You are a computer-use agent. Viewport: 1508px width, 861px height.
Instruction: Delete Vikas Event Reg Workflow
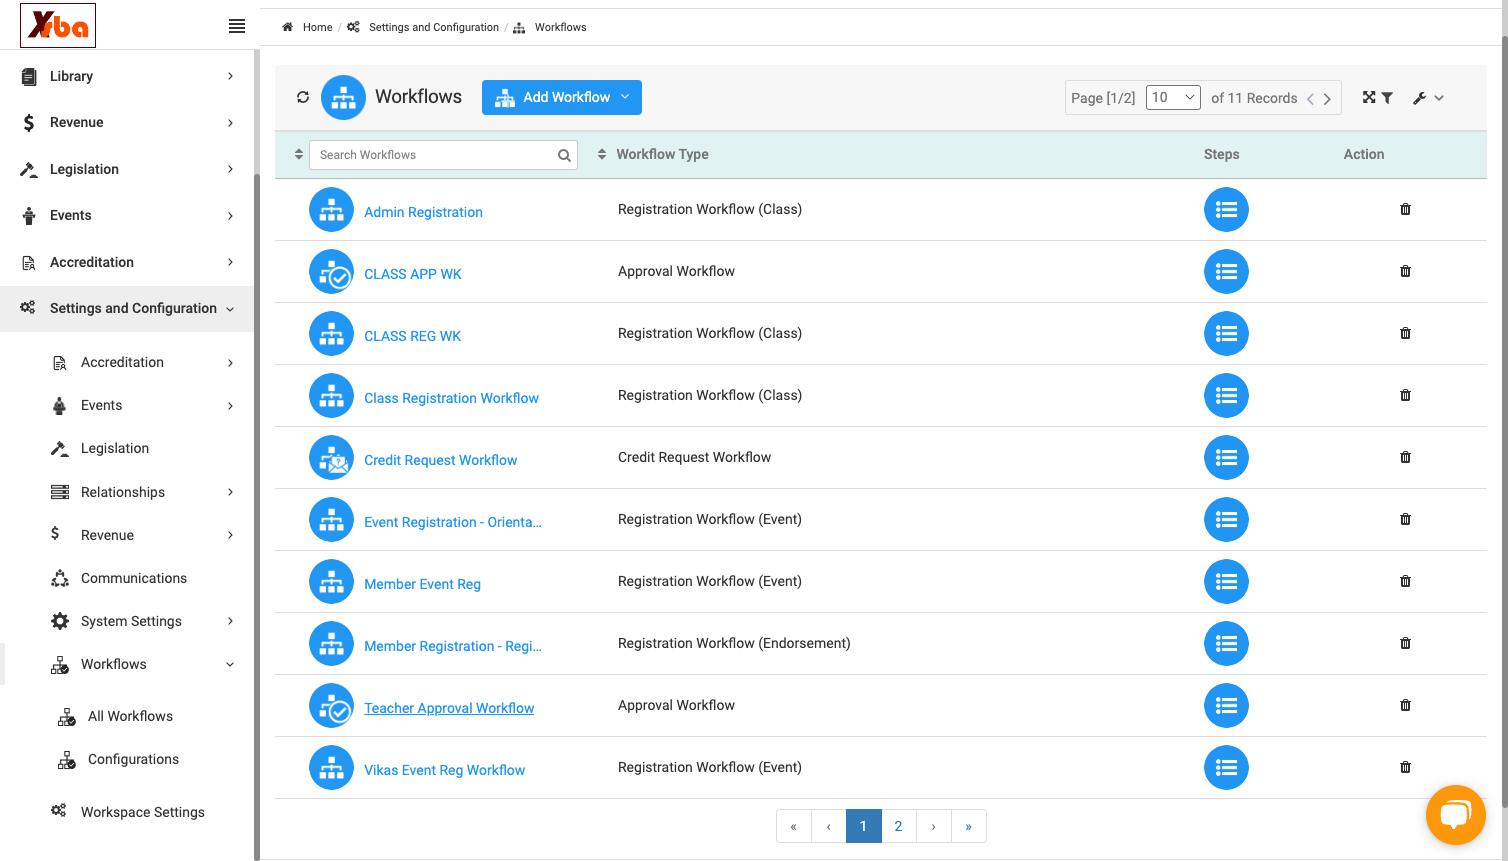(x=1405, y=767)
